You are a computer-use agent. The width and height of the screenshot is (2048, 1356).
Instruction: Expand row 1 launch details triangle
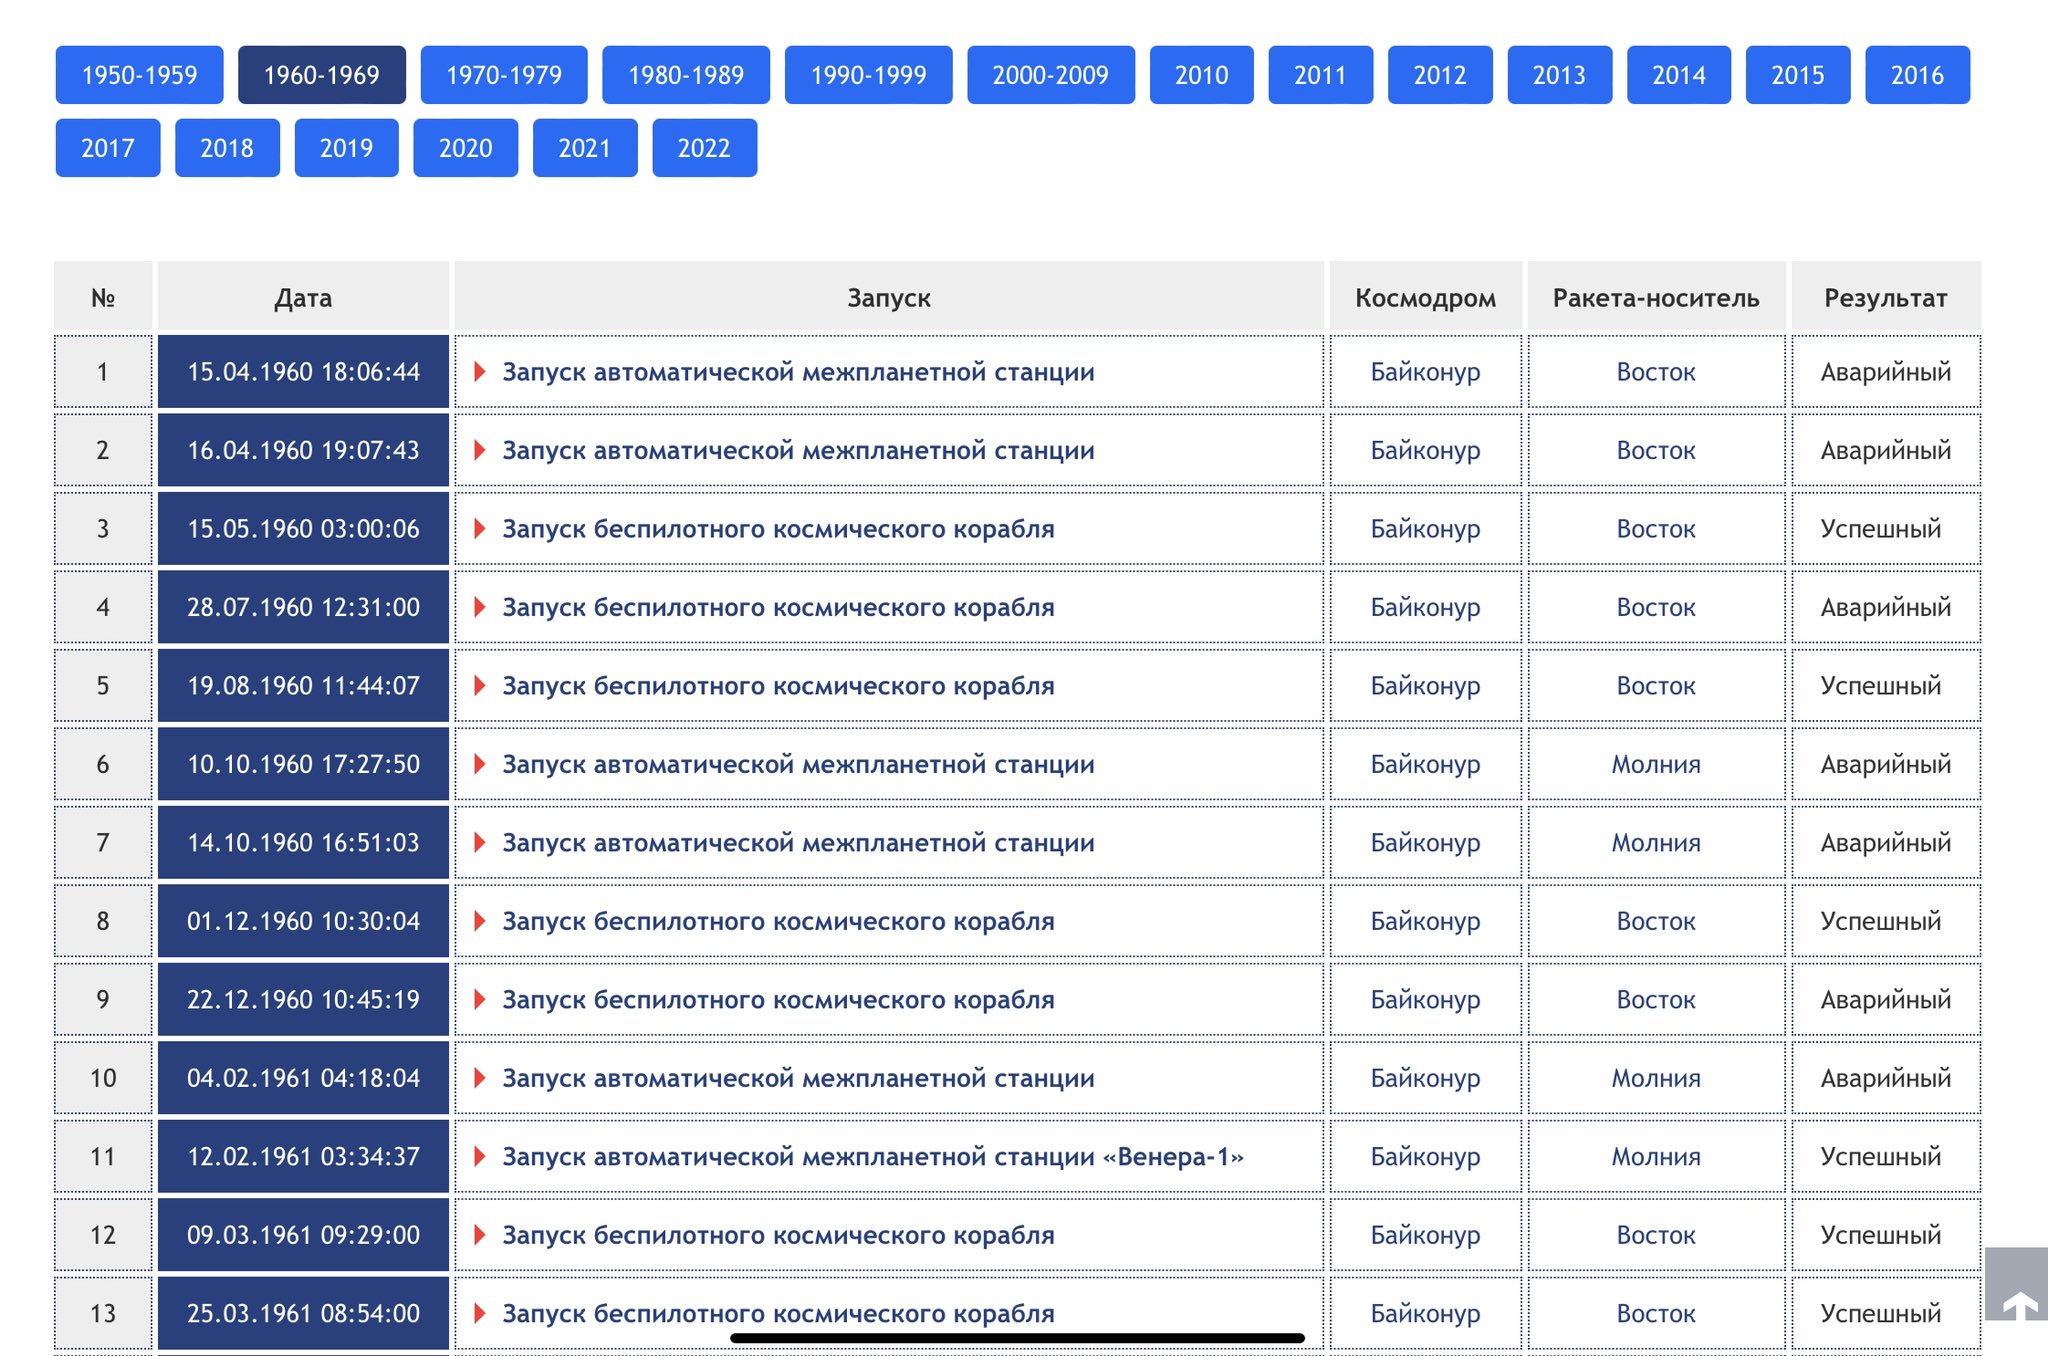[x=480, y=372]
